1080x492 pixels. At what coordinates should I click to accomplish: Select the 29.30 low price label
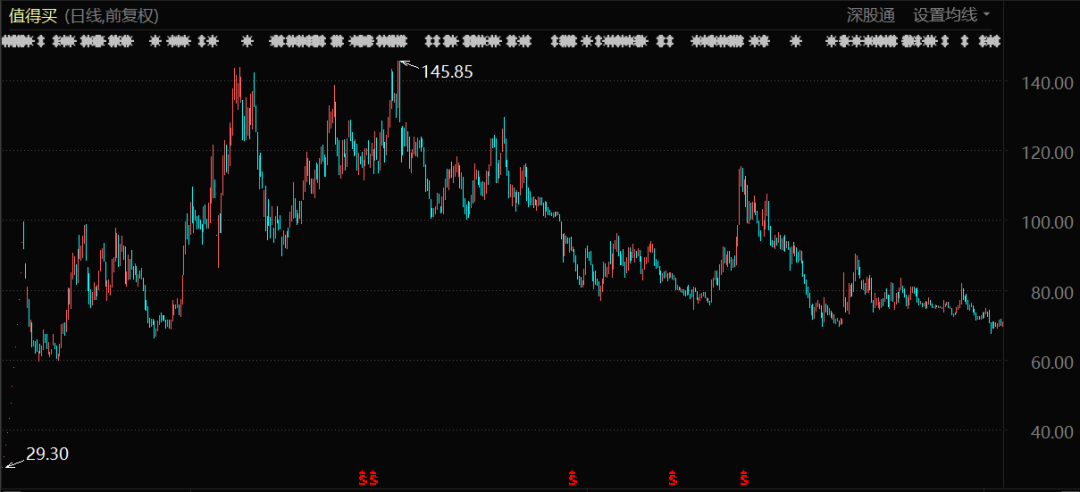47,454
